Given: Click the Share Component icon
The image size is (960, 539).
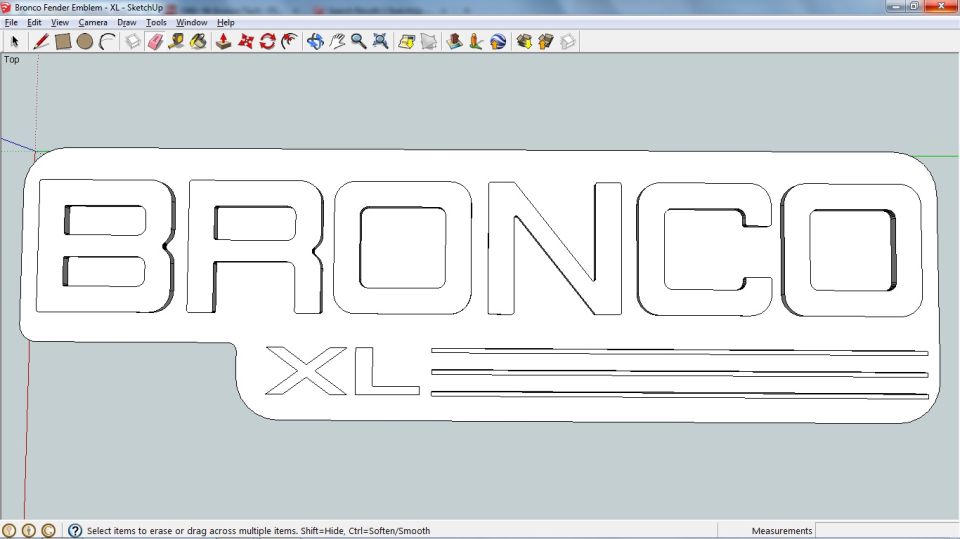Looking at the screenshot, I should click(x=568, y=42).
